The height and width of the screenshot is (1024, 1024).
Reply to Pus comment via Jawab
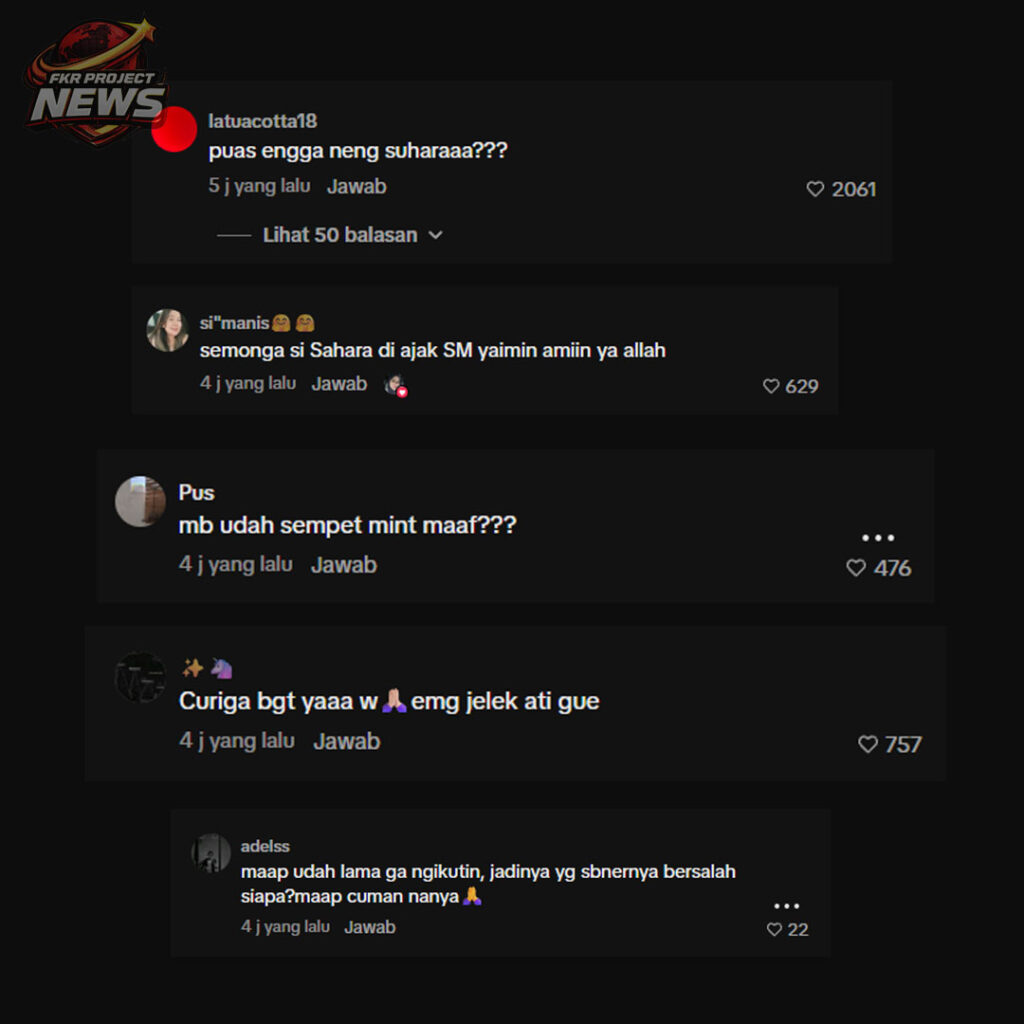pos(344,565)
